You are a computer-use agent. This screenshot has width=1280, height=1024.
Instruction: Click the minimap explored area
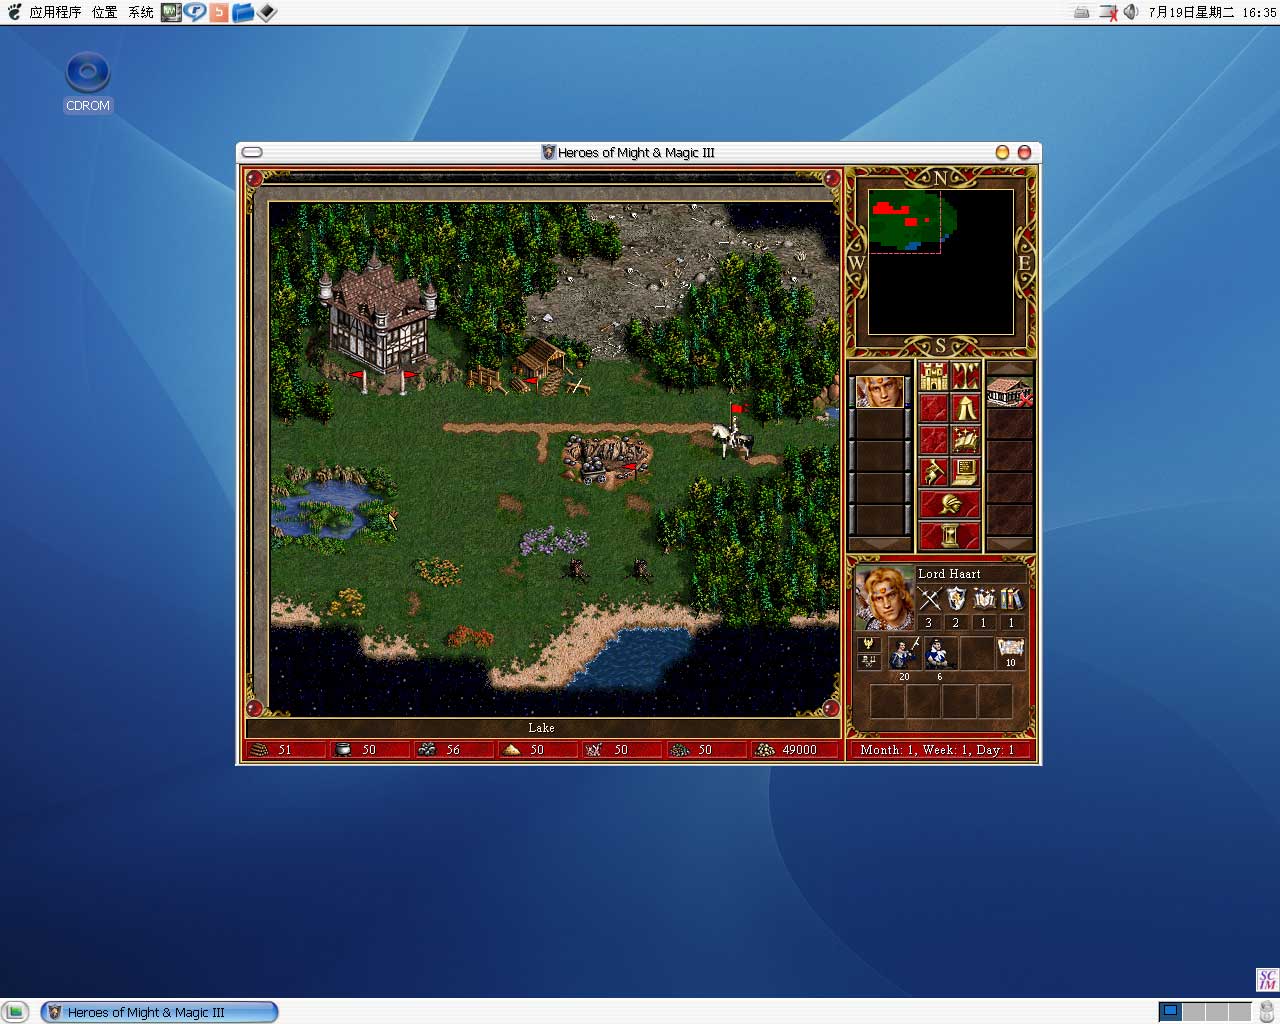pos(910,220)
